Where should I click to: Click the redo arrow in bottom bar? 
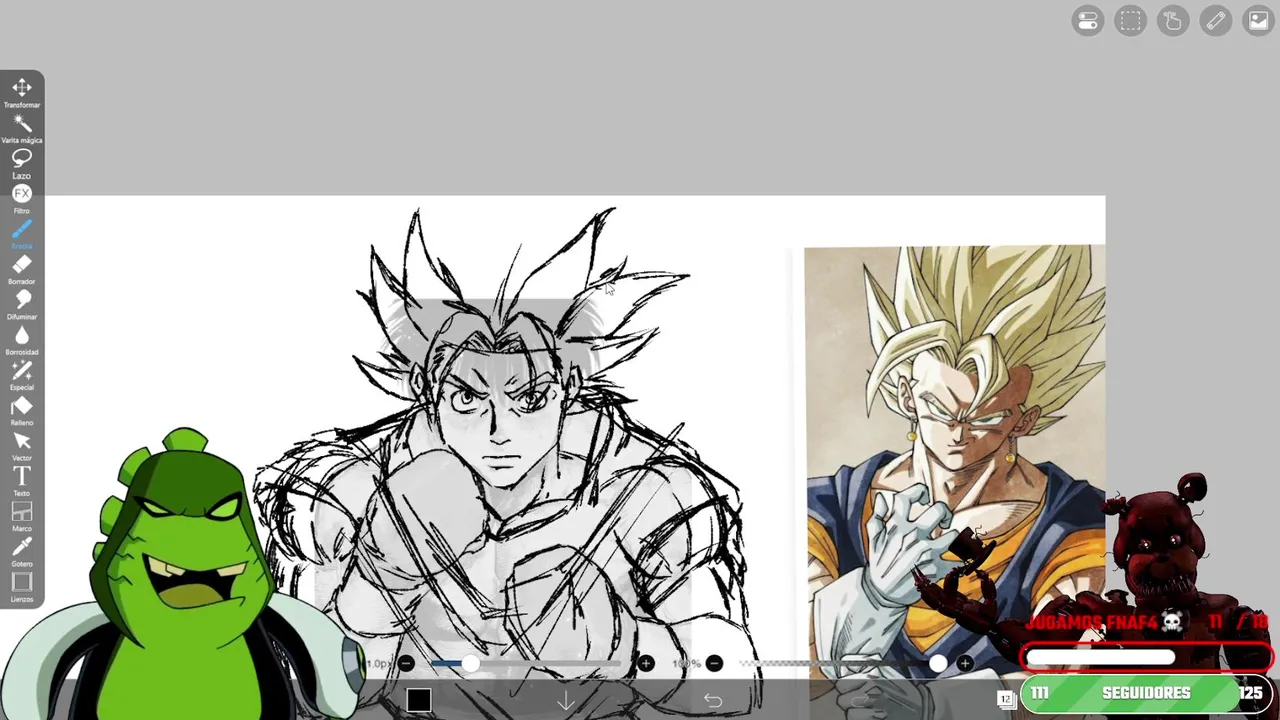(x=862, y=701)
